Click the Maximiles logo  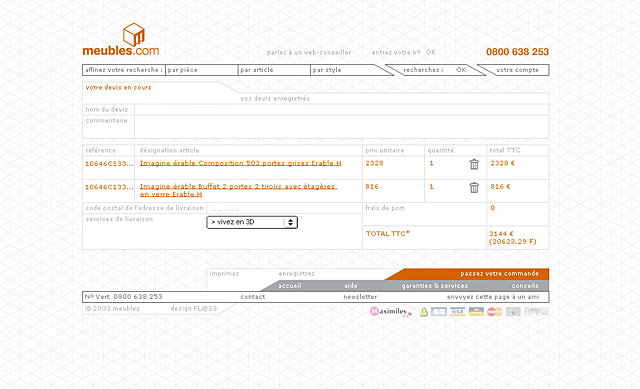(x=391, y=312)
